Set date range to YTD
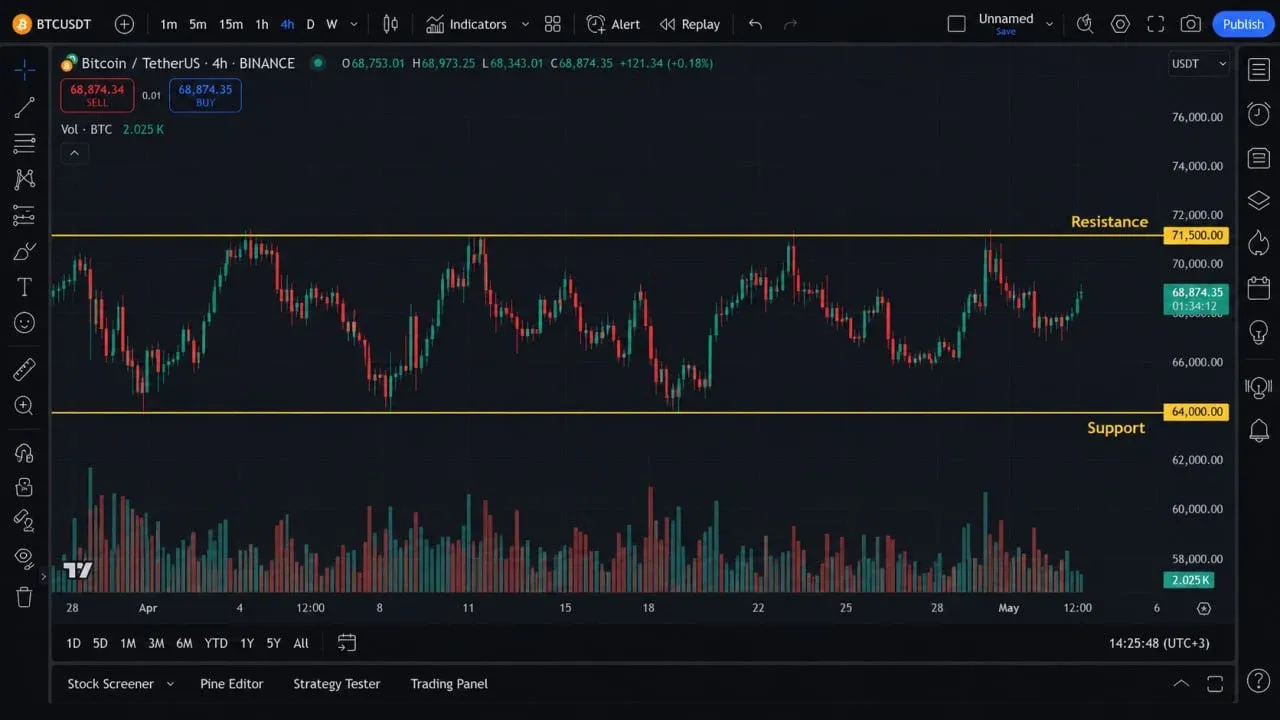Image resolution: width=1280 pixels, height=720 pixels. pyautogui.click(x=215, y=643)
